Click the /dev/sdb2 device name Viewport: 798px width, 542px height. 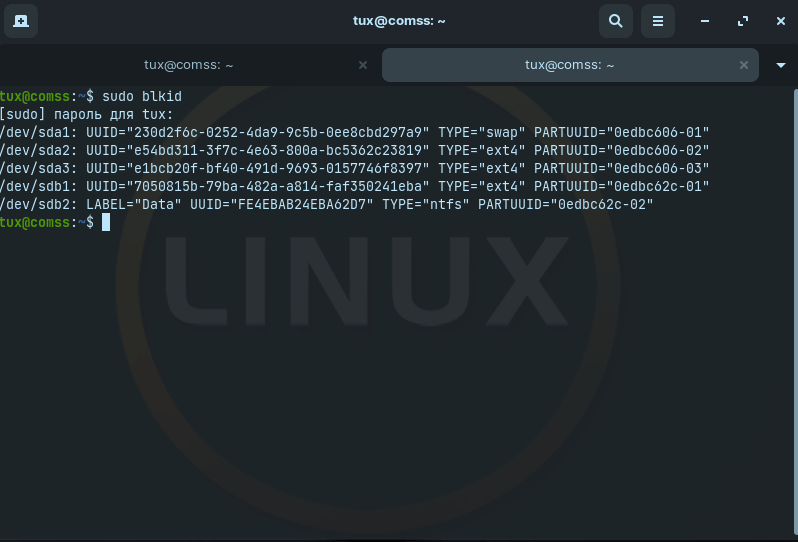pos(38,204)
